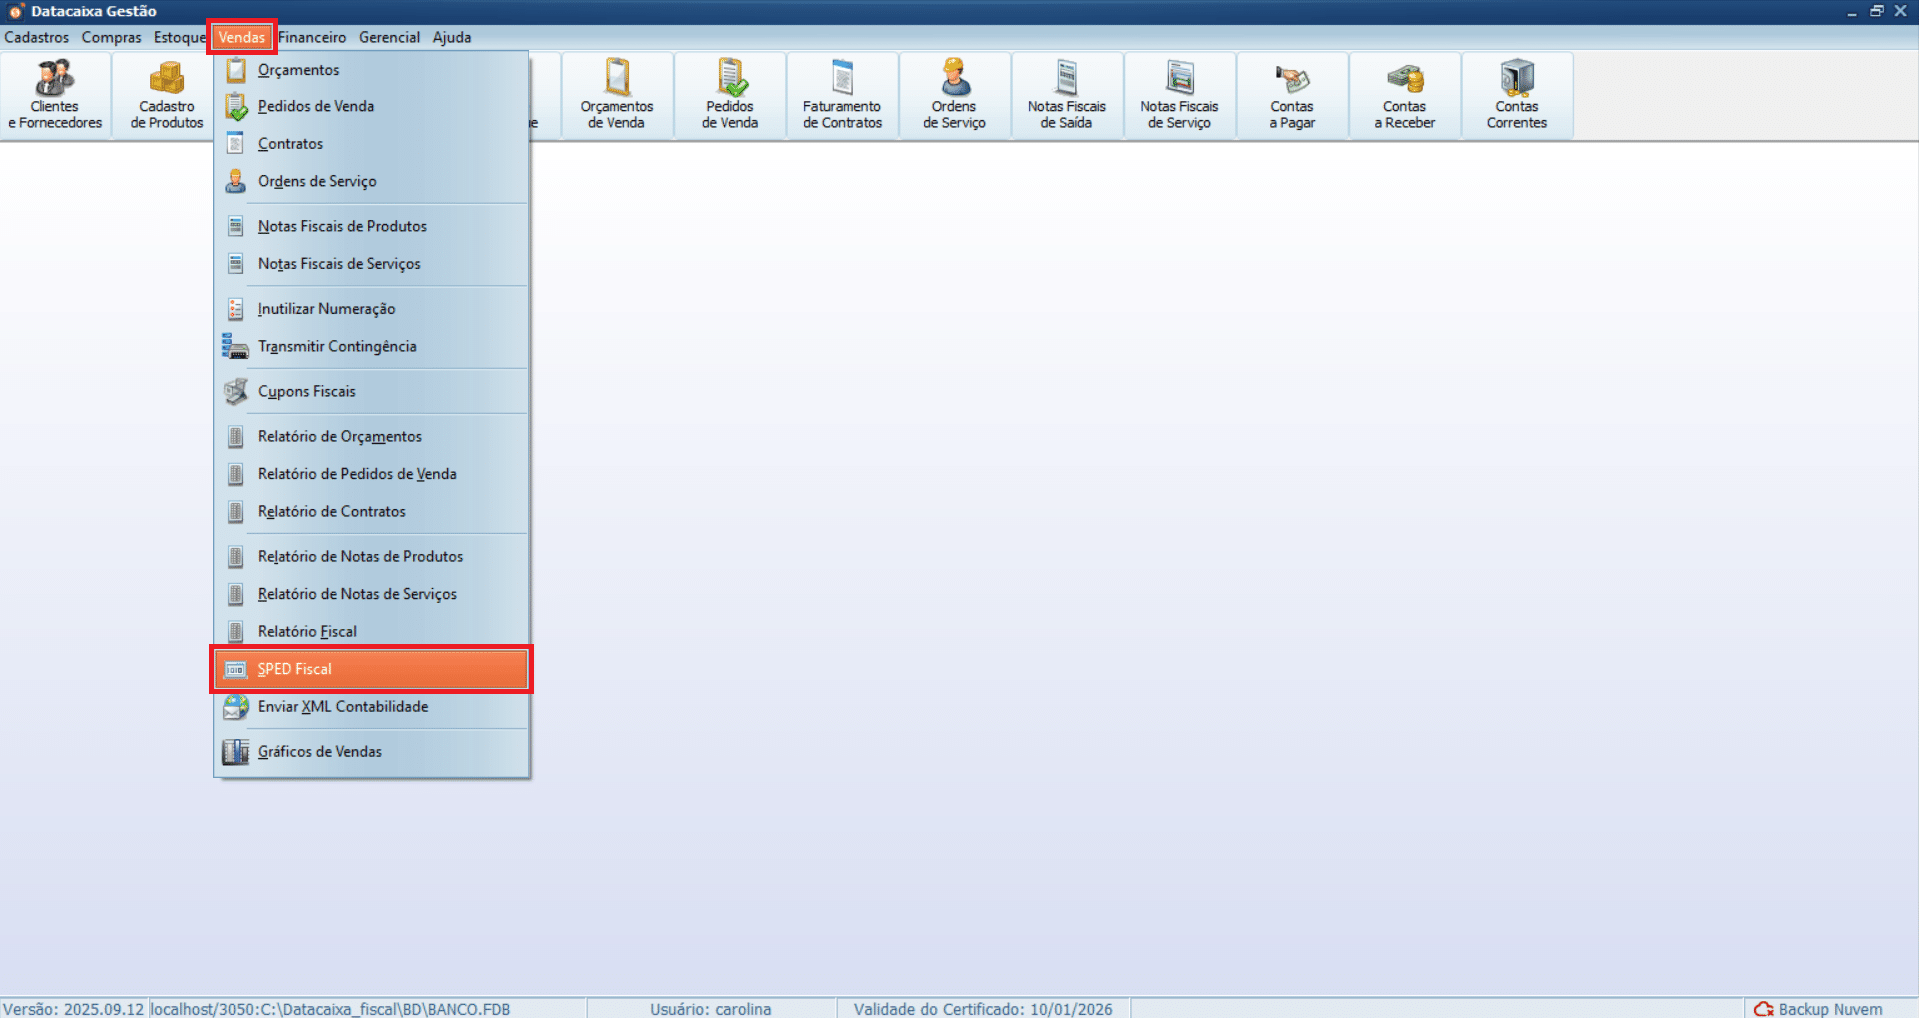
Task: Click Notas Fiscais de Saída icon
Action: click(1066, 95)
